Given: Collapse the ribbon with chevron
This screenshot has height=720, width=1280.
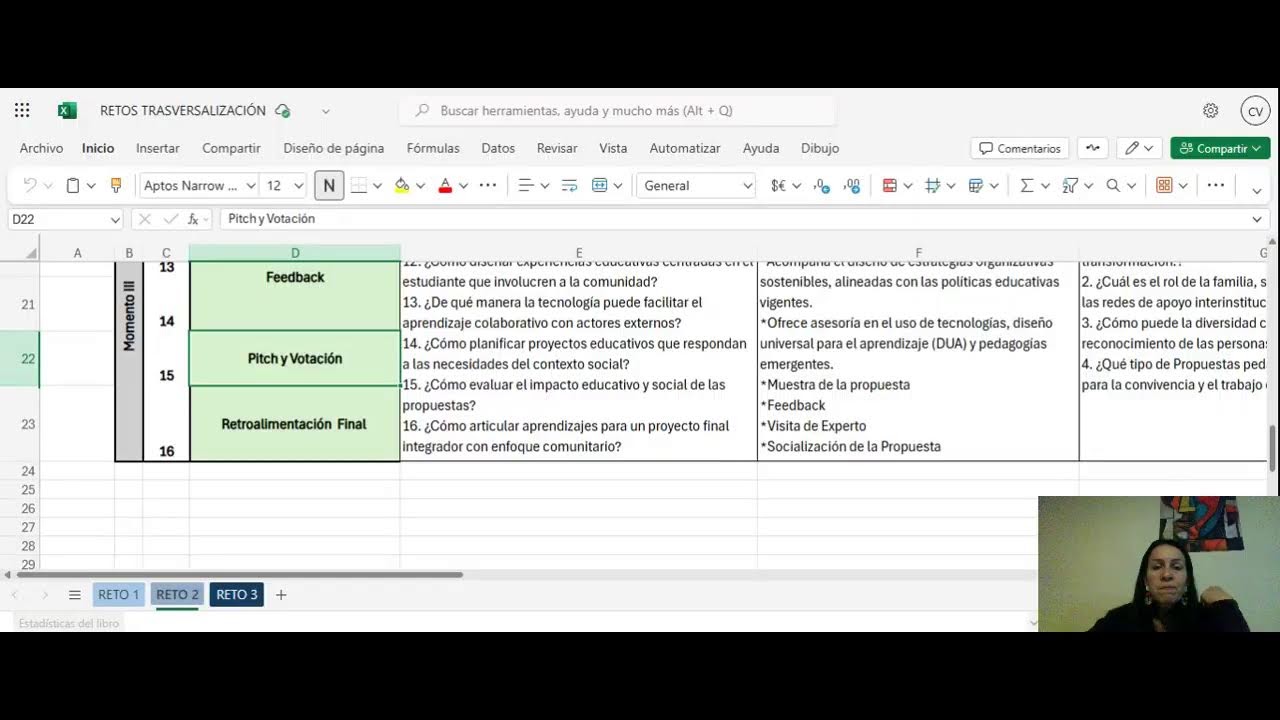Looking at the screenshot, I should point(1257,190).
